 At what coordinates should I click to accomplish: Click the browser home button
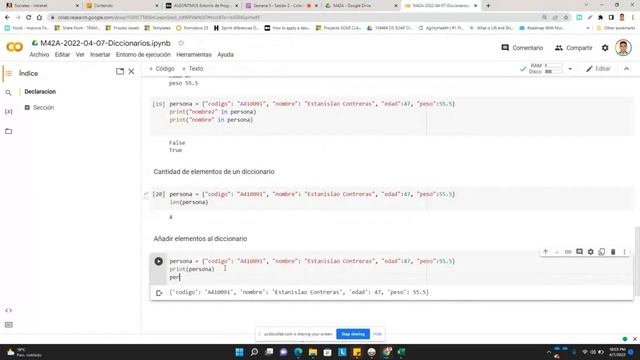click(39, 18)
